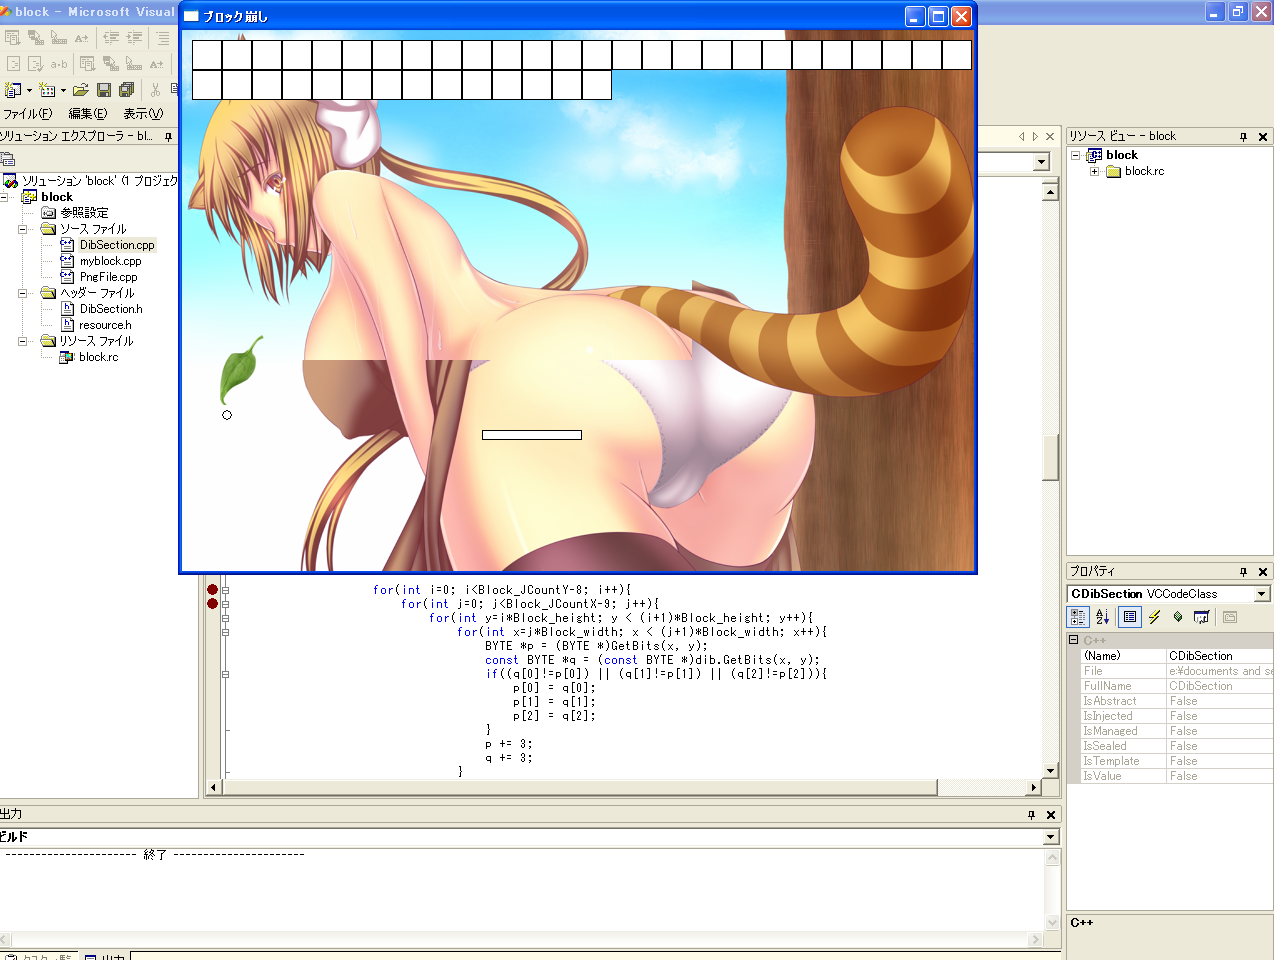
Task: Open the Add New Item dropdown arrow
Action: pos(63,90)
